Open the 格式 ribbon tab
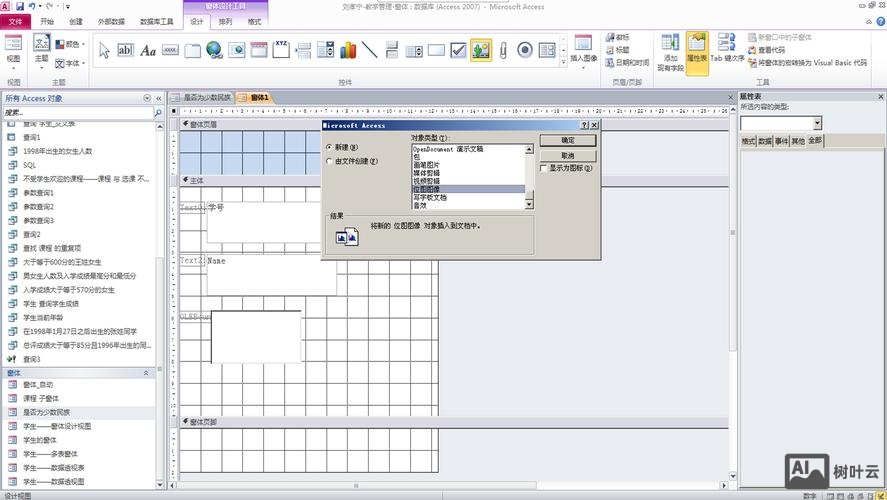Image resolution: width=887 pixels, height=500 pixels. pyautogui.click(x=254, y=21)
